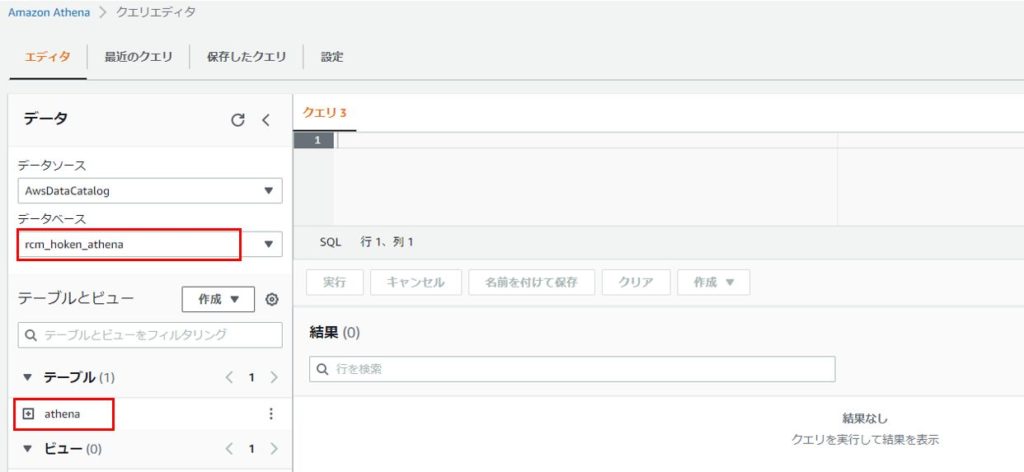This screenshot has width=1024, height=472.
Task: Select the クエリ 3 query tab
Action: 325,112
